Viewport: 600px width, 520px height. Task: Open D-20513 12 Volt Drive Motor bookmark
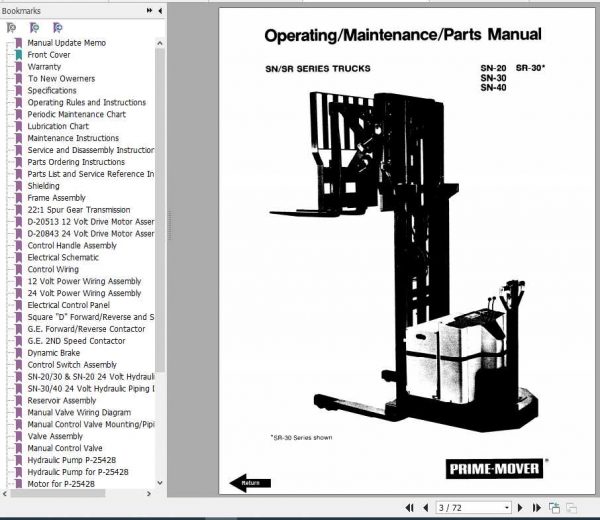pyautogui.click(x=90, y=222)
